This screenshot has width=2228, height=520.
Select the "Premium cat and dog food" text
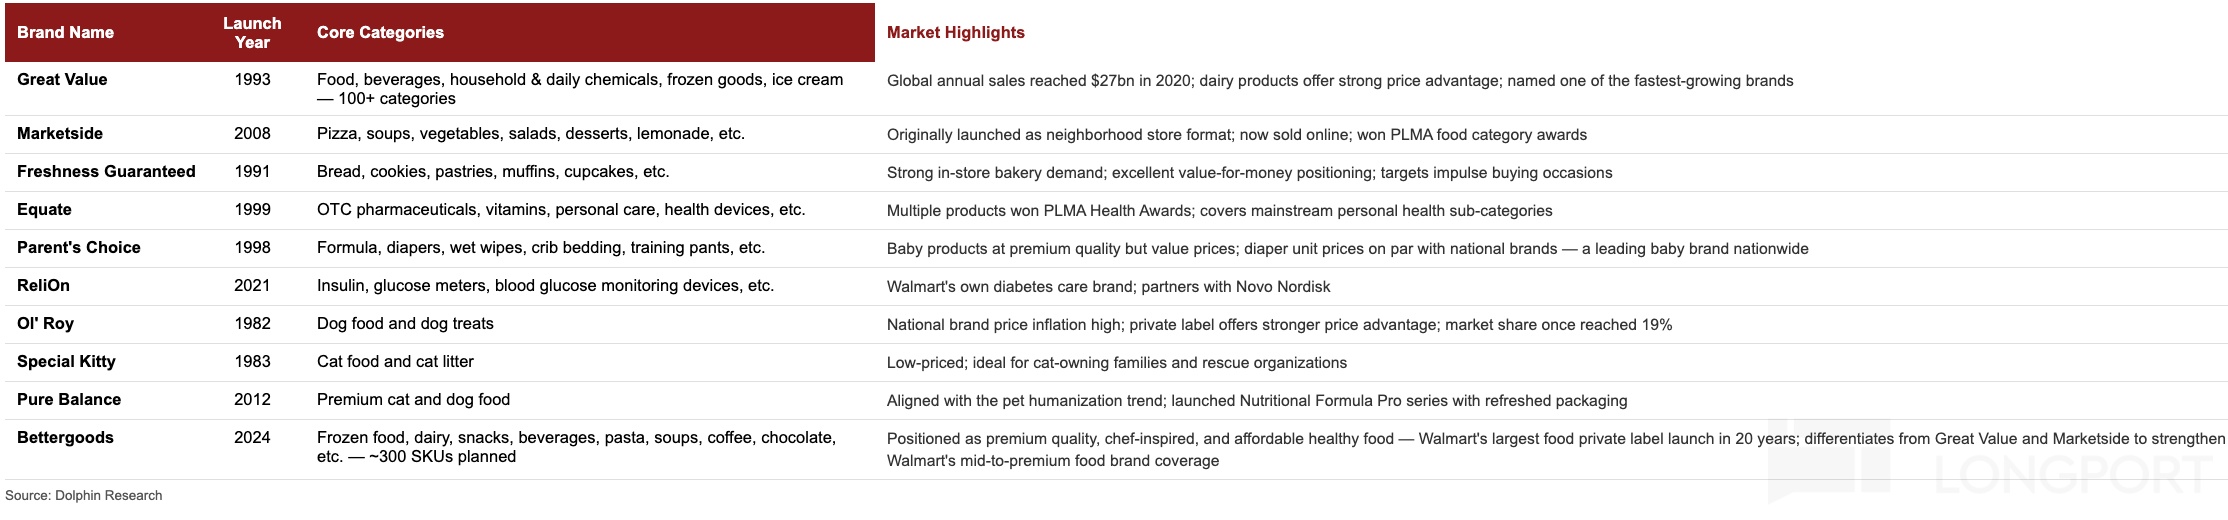[413, 399]
